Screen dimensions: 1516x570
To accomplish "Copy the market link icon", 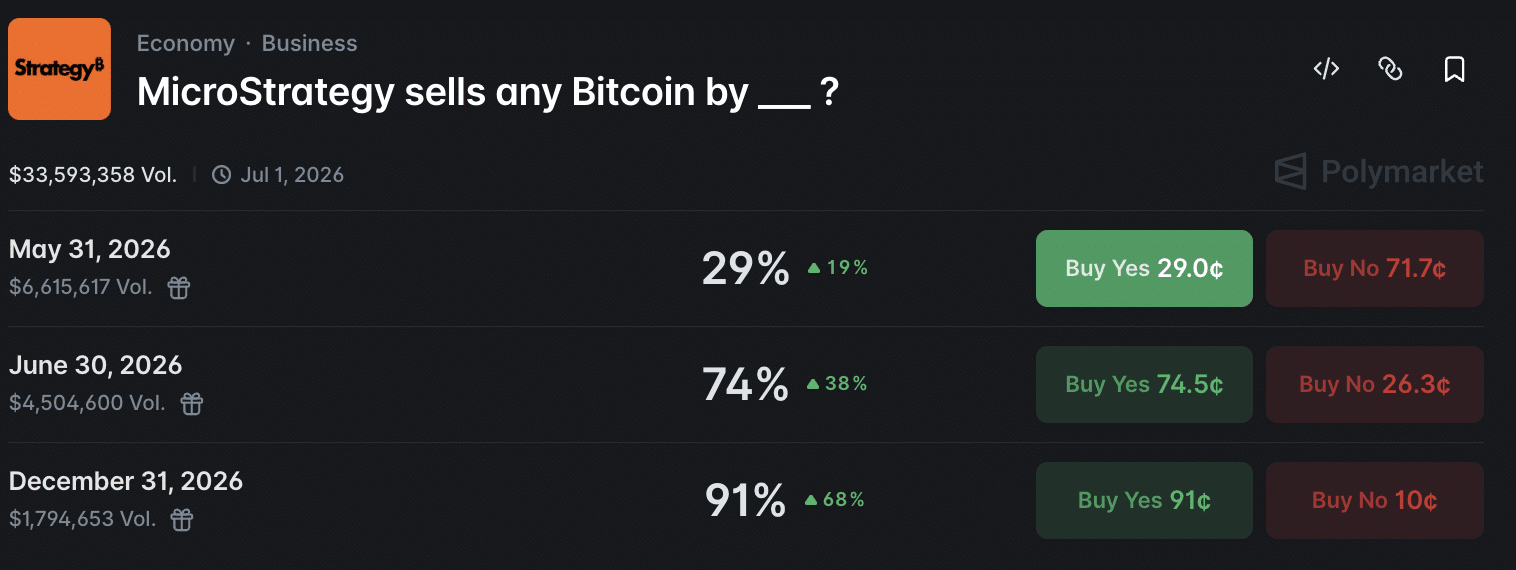I will click(x=1390, y=69).
